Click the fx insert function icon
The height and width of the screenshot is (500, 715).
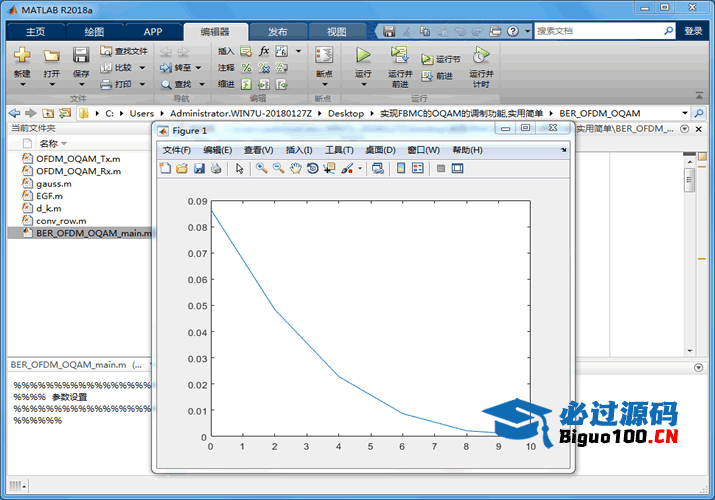point(264,51)
